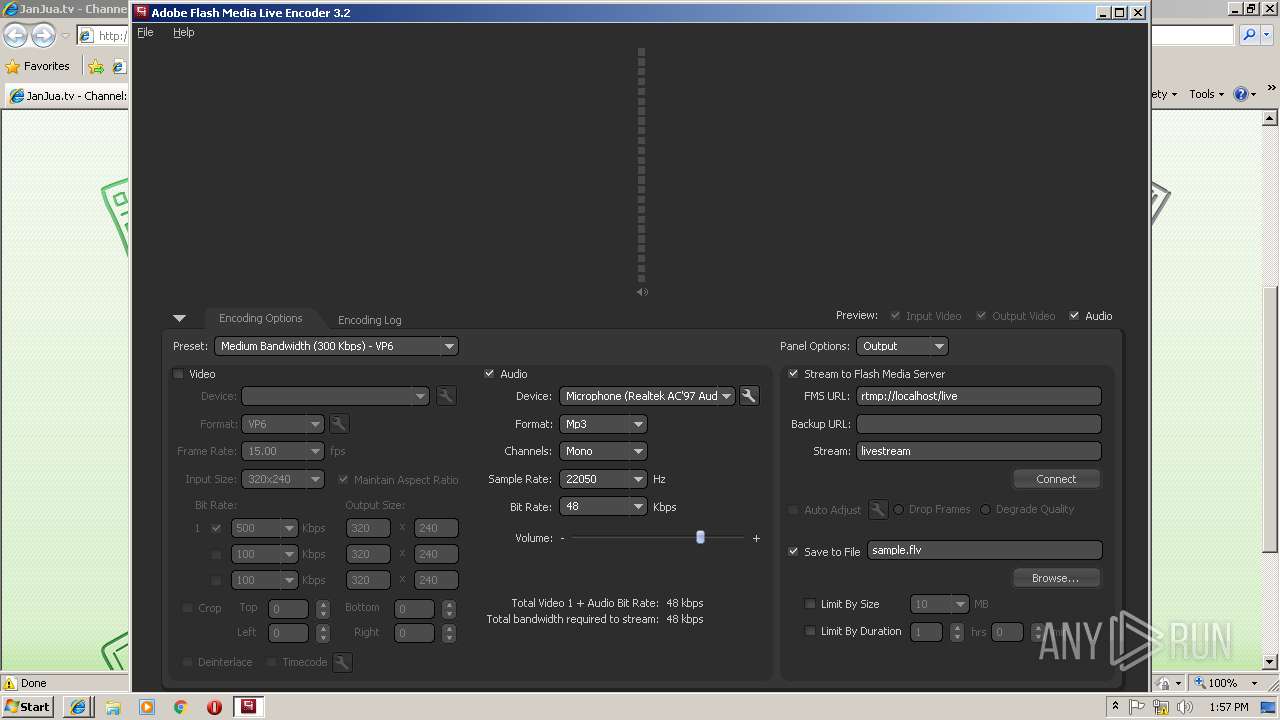Enable the Video checkbox
This screenshot has height=720, width=1280.
tap(178, 374)
